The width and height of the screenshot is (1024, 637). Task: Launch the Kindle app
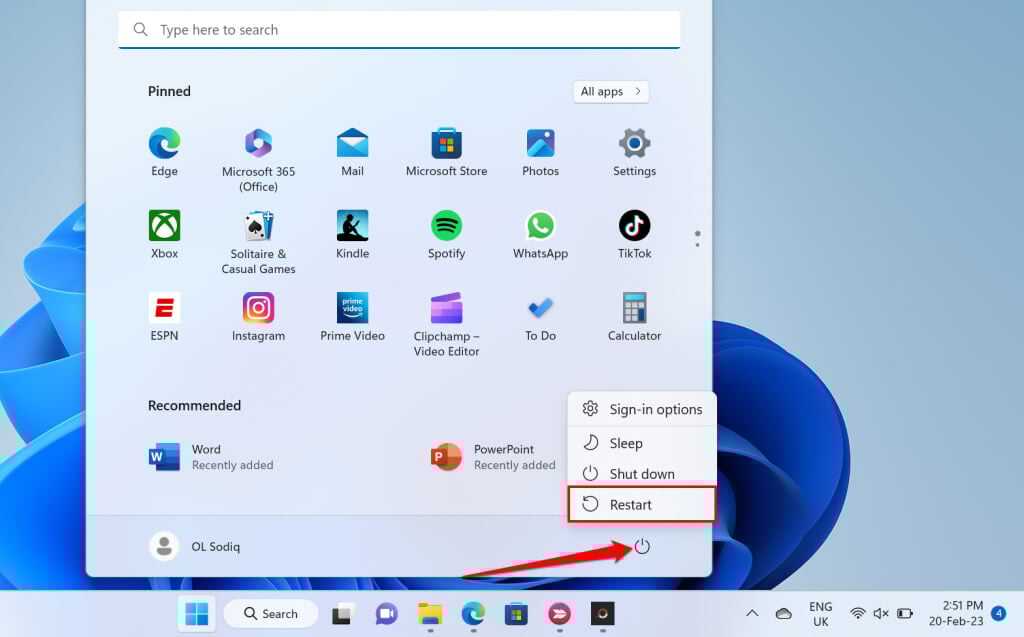coord(352,235)
